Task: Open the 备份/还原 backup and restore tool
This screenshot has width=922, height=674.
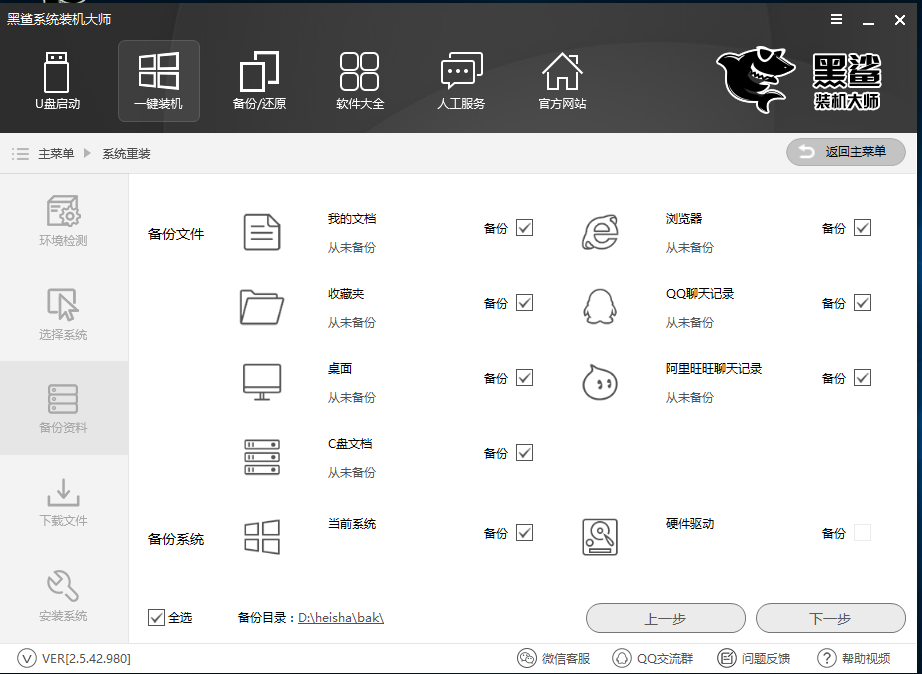Action: pos(259,80)
